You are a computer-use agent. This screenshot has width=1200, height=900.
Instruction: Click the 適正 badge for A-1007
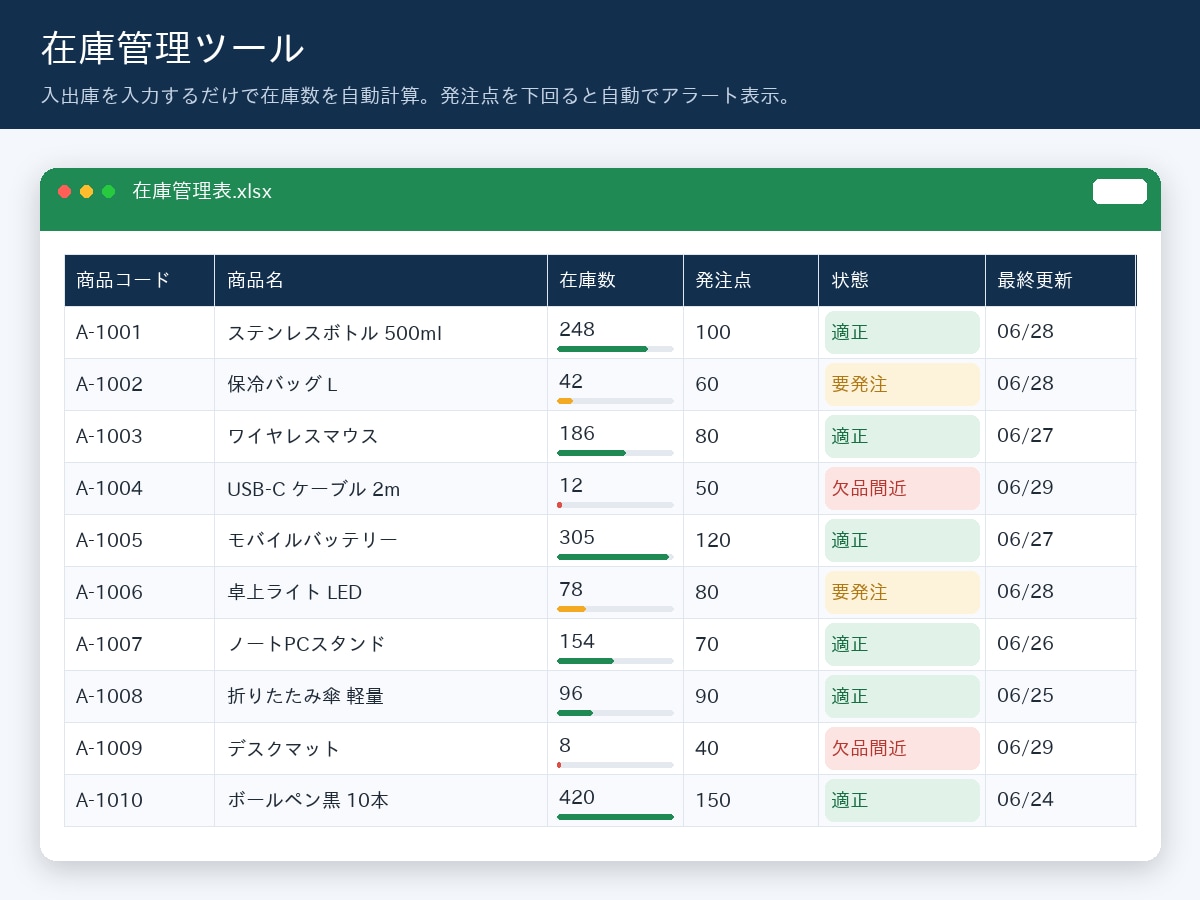(x=902, y=645)
